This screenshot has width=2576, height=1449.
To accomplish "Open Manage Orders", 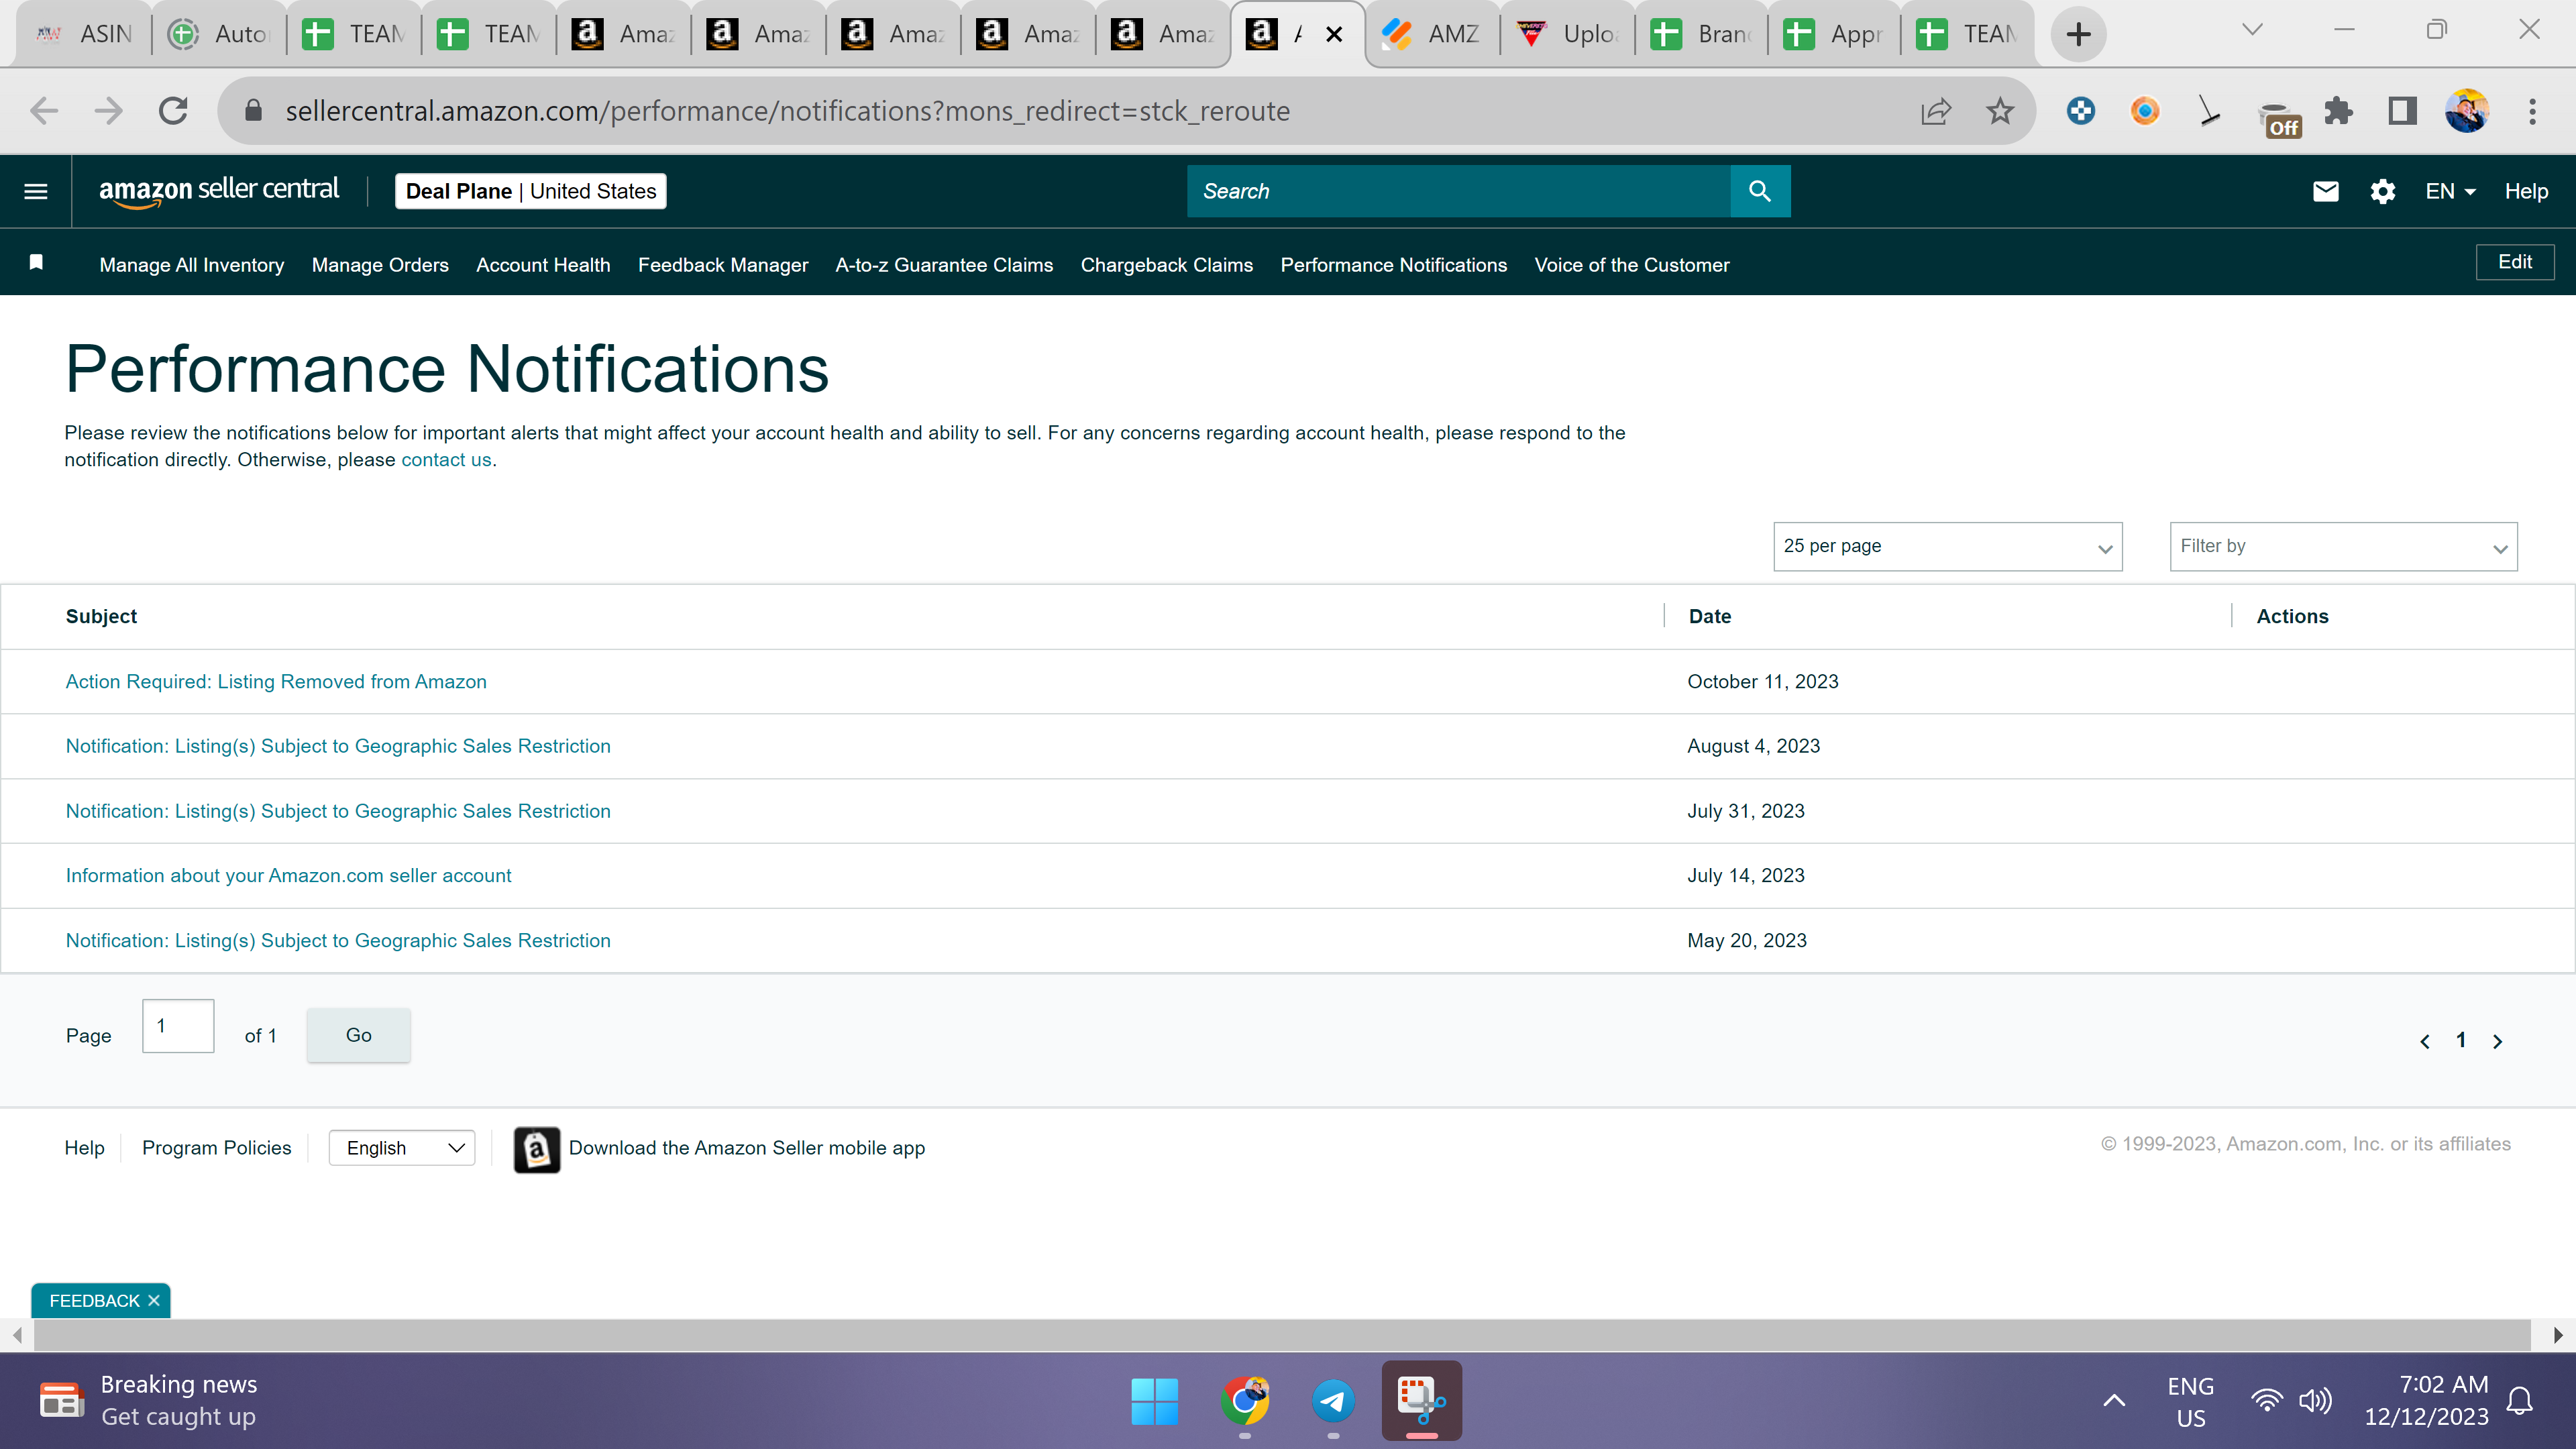I will tap(380, 265).
